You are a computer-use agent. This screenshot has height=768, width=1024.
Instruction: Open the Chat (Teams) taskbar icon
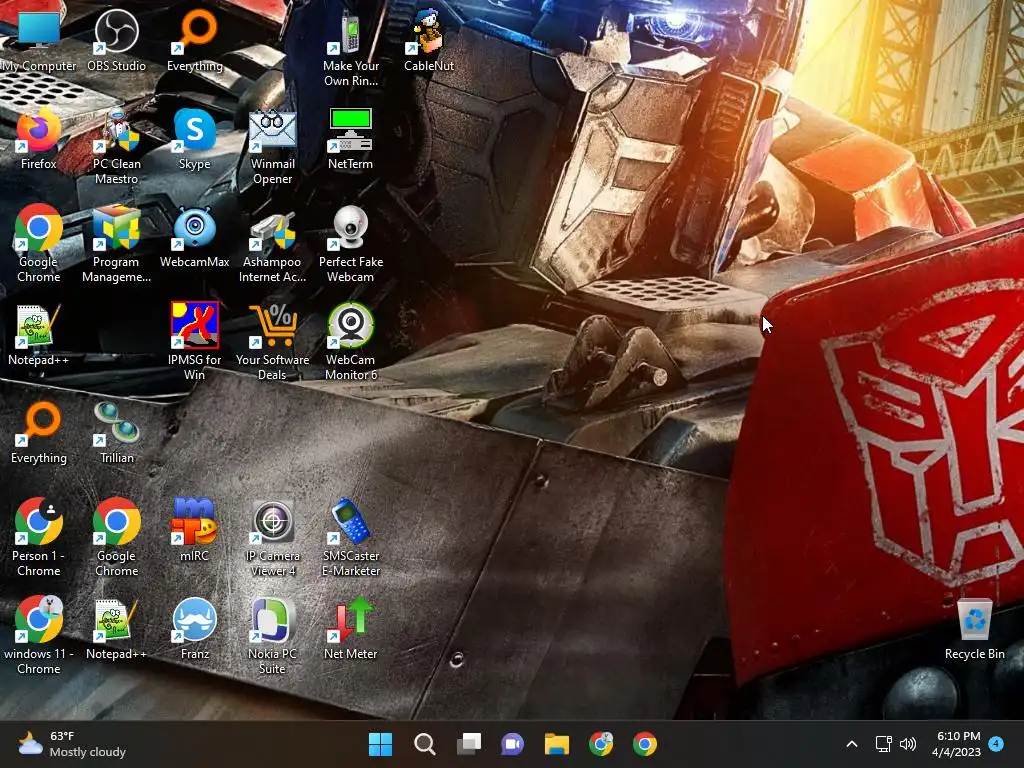pos(513,744)
